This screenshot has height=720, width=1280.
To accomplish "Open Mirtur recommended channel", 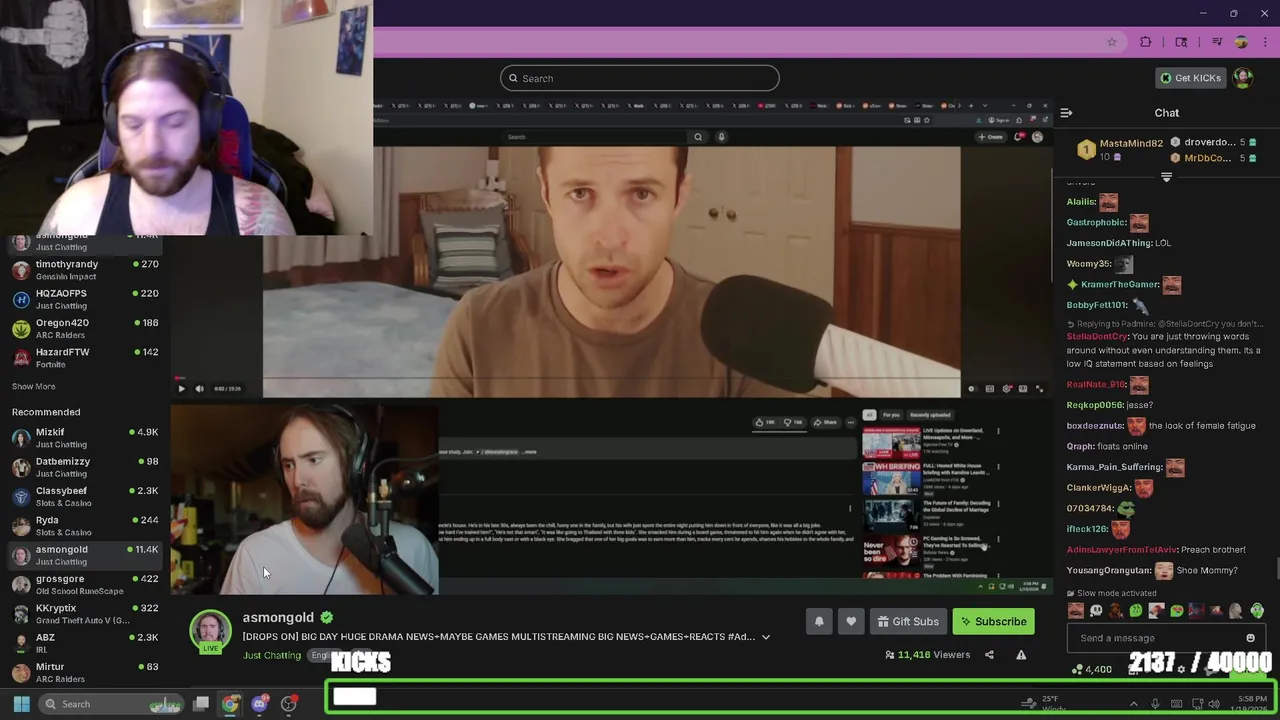I will point(85,672).
